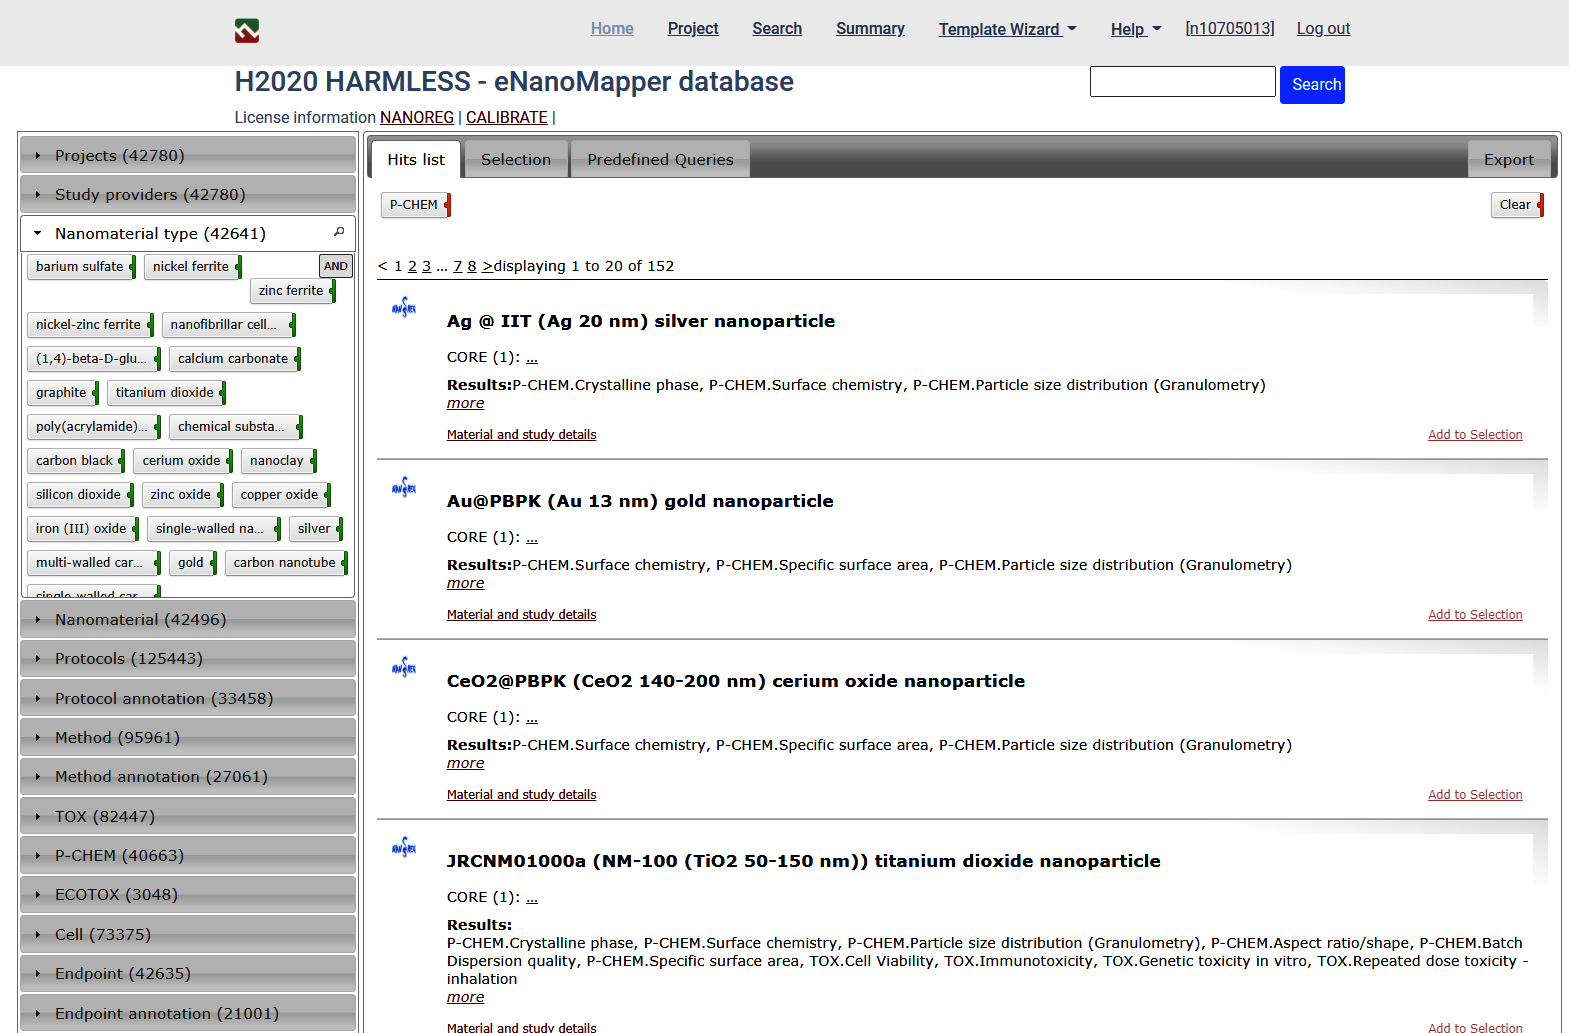The height and width of the screenshot is (1033, 1569).
Task: Expand the P-CHEM (40663) panel
Action: point(188,855)
